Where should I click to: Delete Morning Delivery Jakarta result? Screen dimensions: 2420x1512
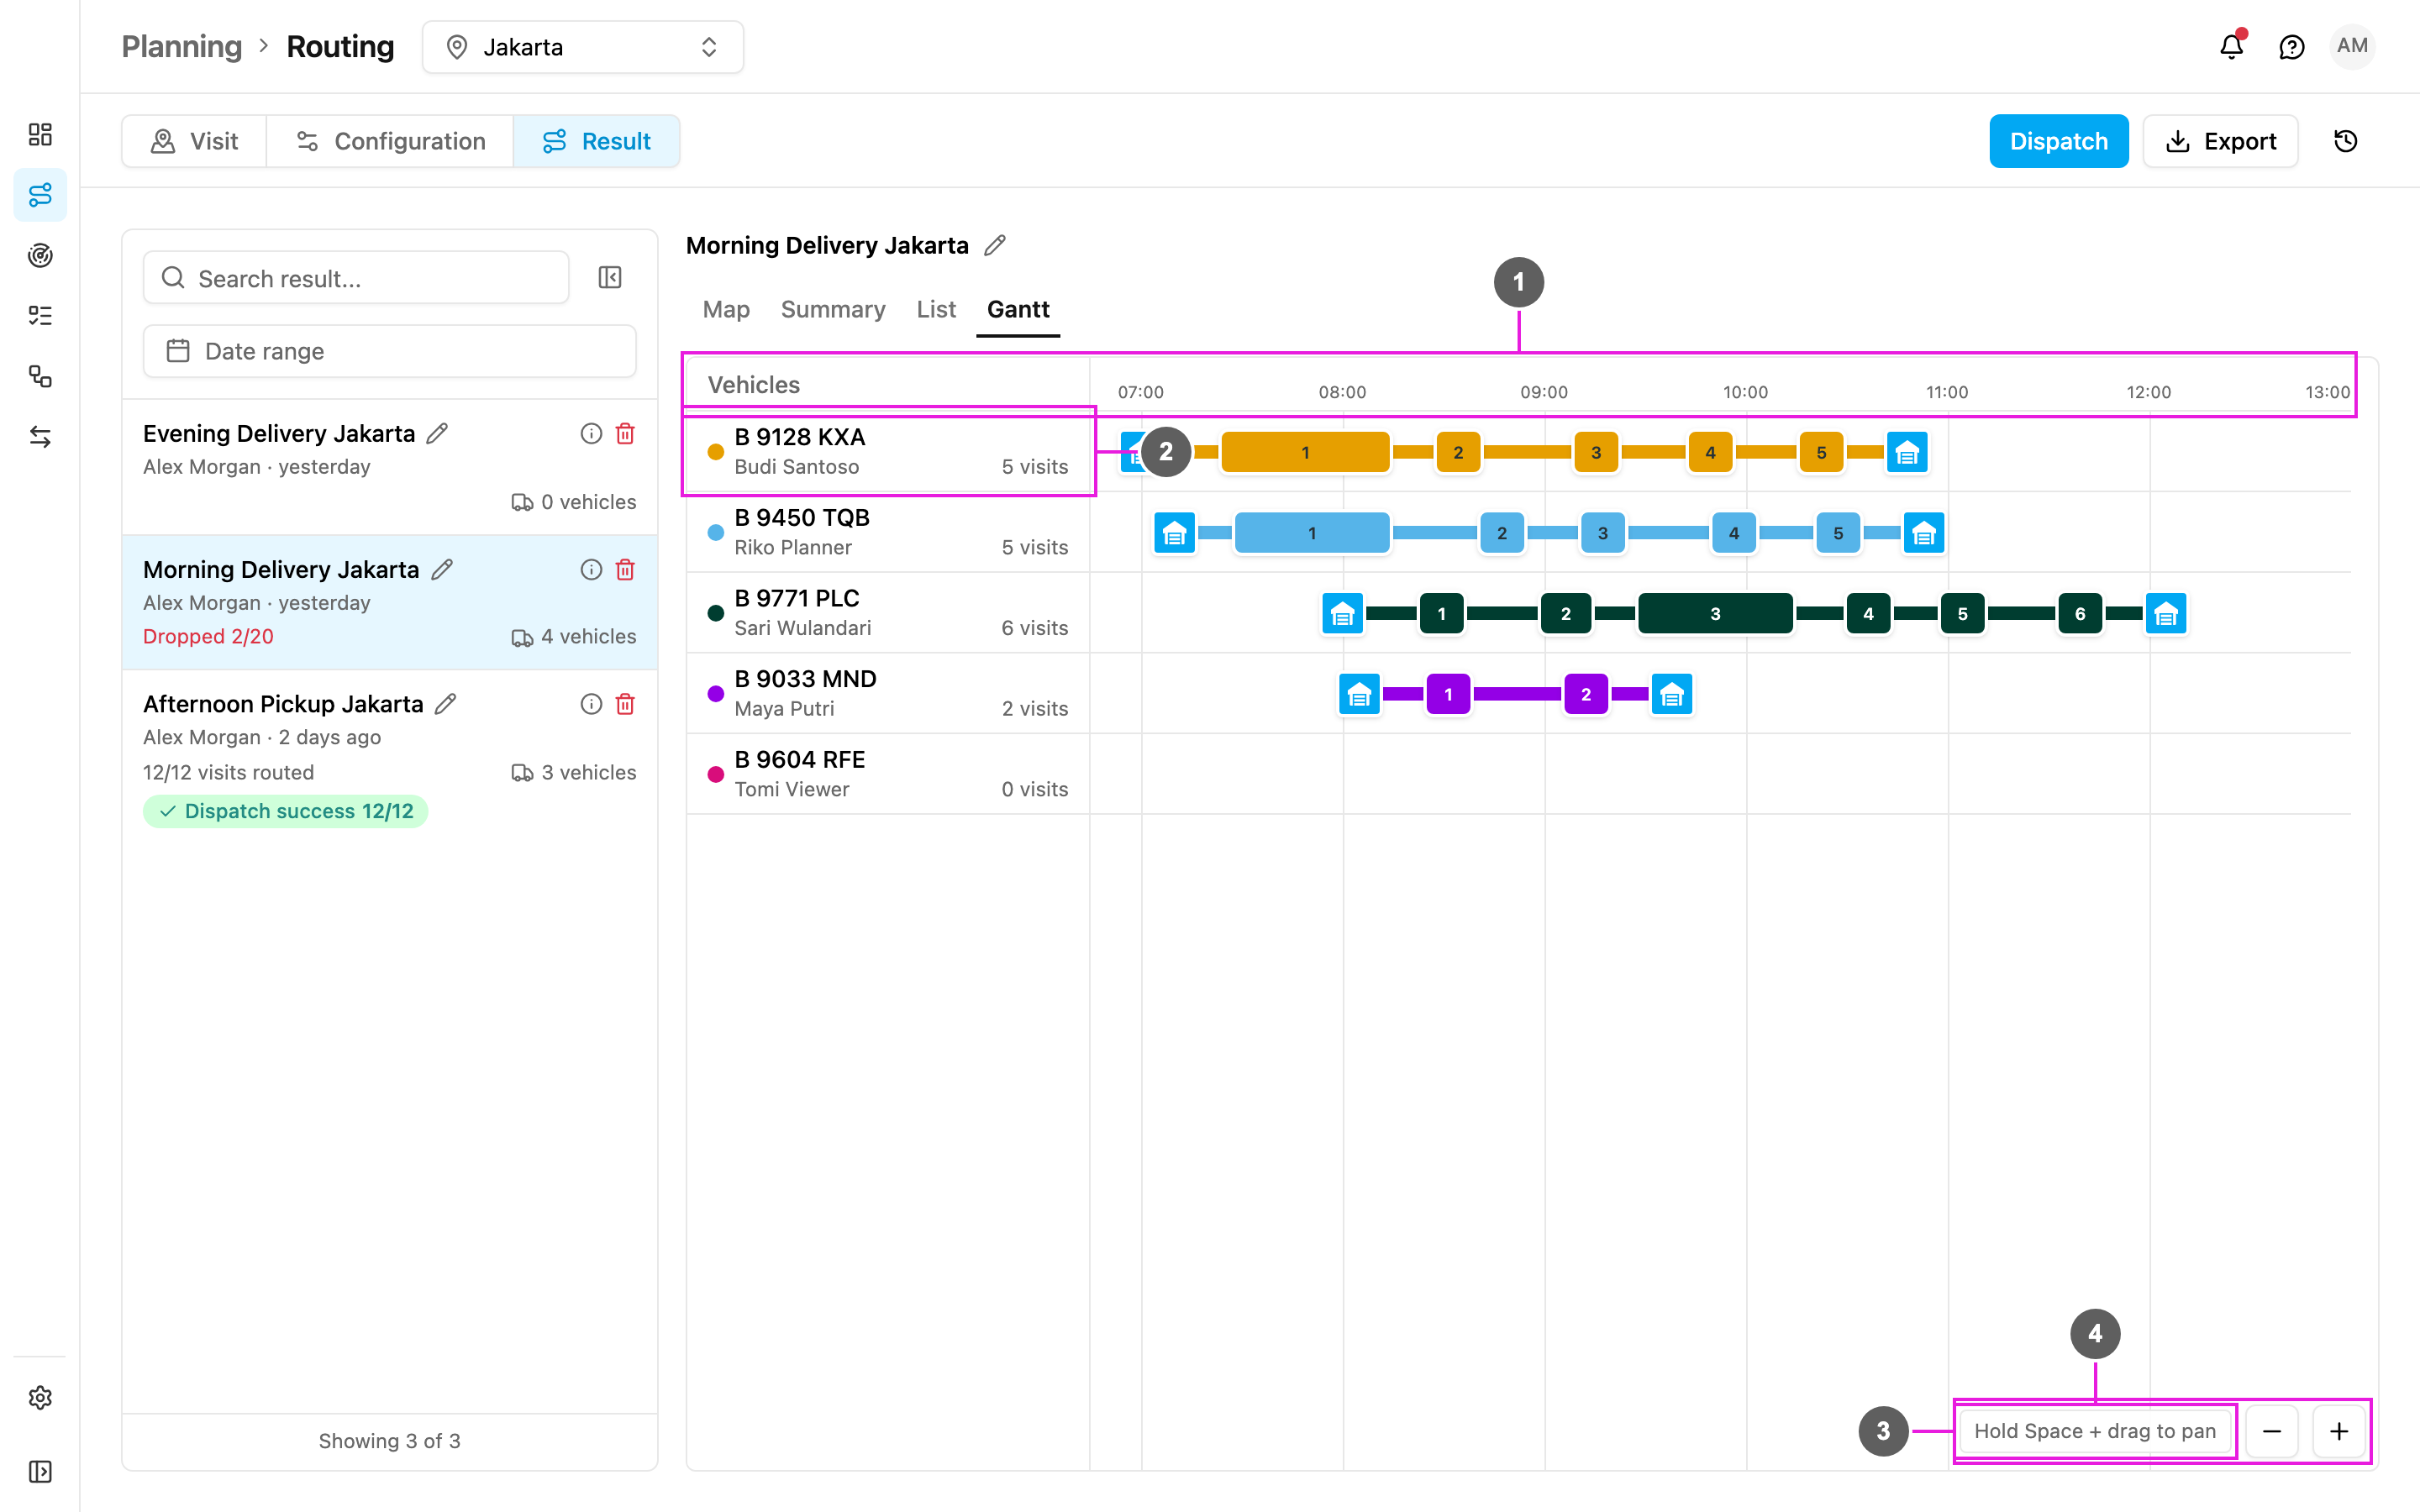[625, 569]
